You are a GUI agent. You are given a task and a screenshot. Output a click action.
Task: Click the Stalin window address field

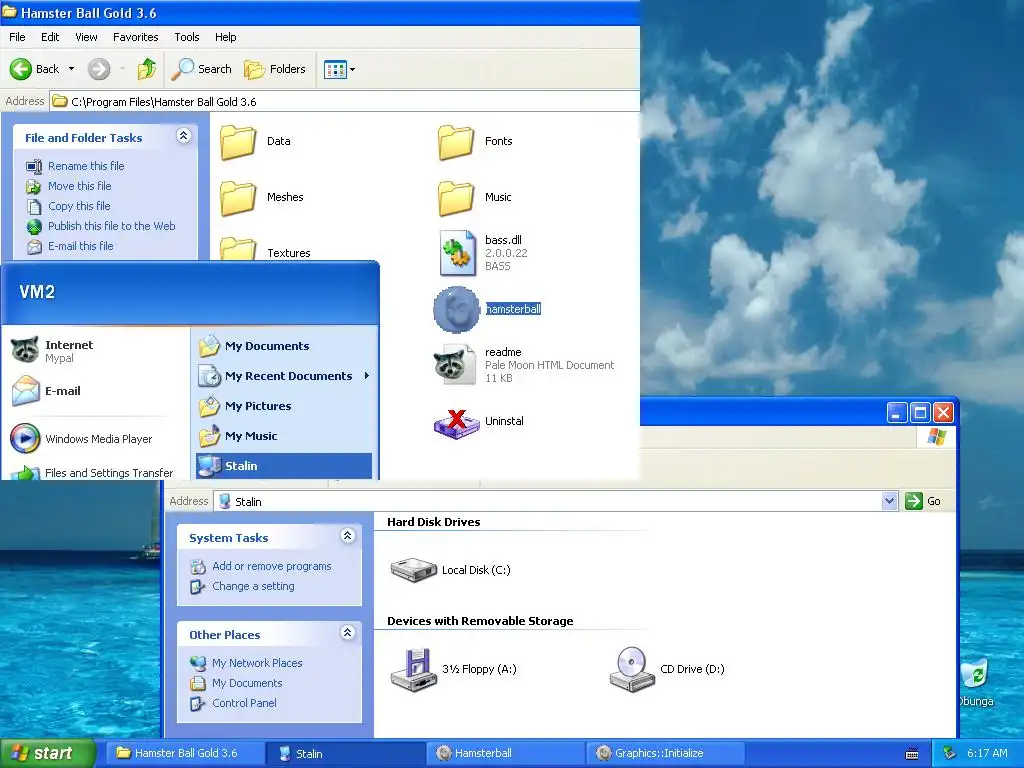(549, 502)
